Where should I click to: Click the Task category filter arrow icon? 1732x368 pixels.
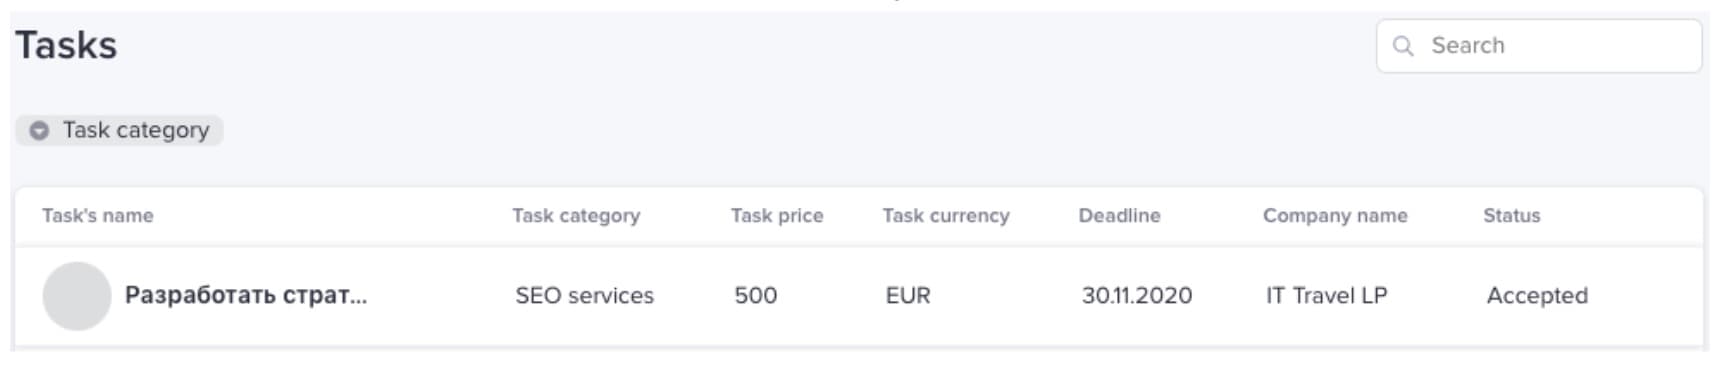click(x=39, y=130)
